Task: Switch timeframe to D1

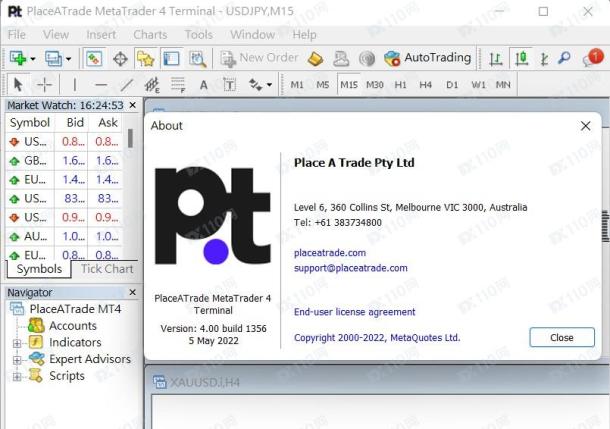Action: (x=452, y=85)
